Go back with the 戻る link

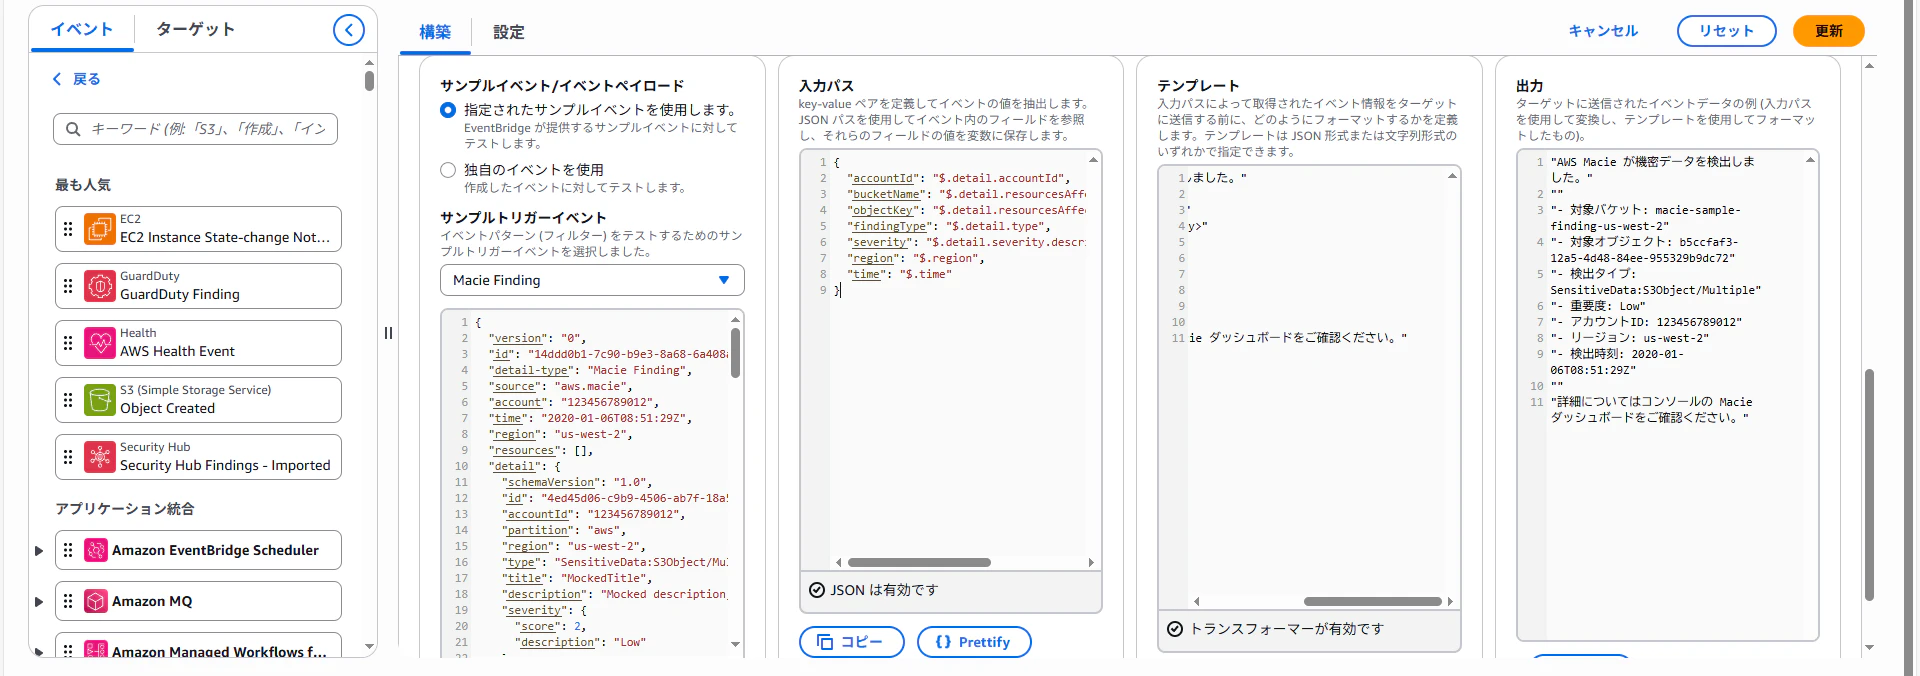coord(76,79)
